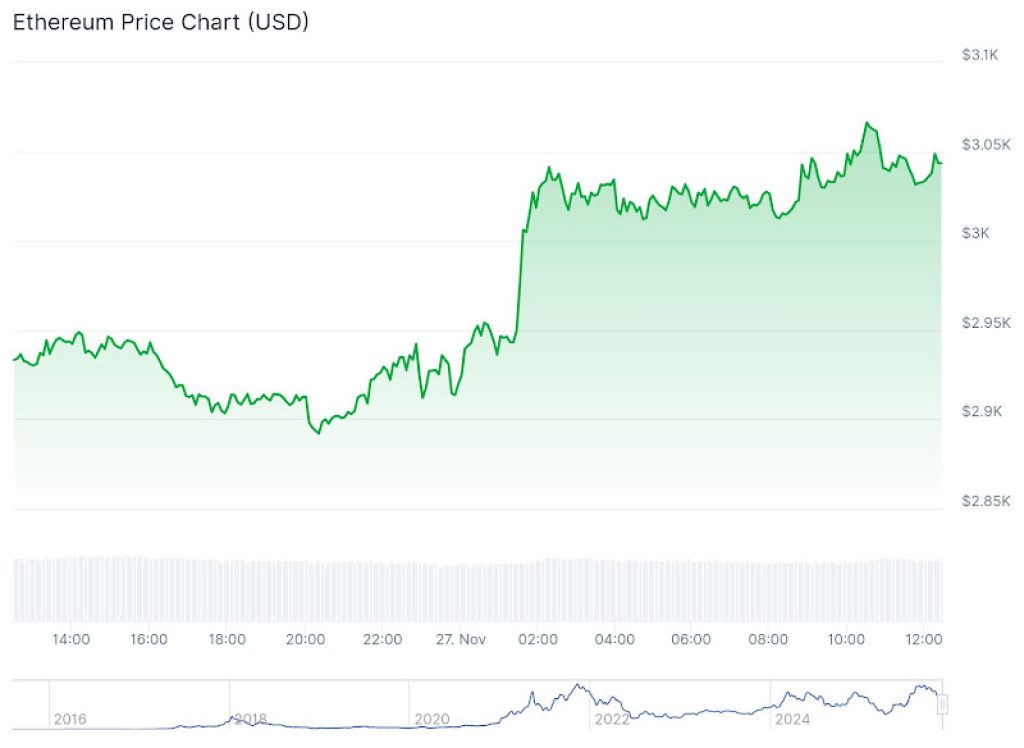Click the 10:00 time axis label
The width and height of the screenshot is (1024, 748).
(847, 640)
